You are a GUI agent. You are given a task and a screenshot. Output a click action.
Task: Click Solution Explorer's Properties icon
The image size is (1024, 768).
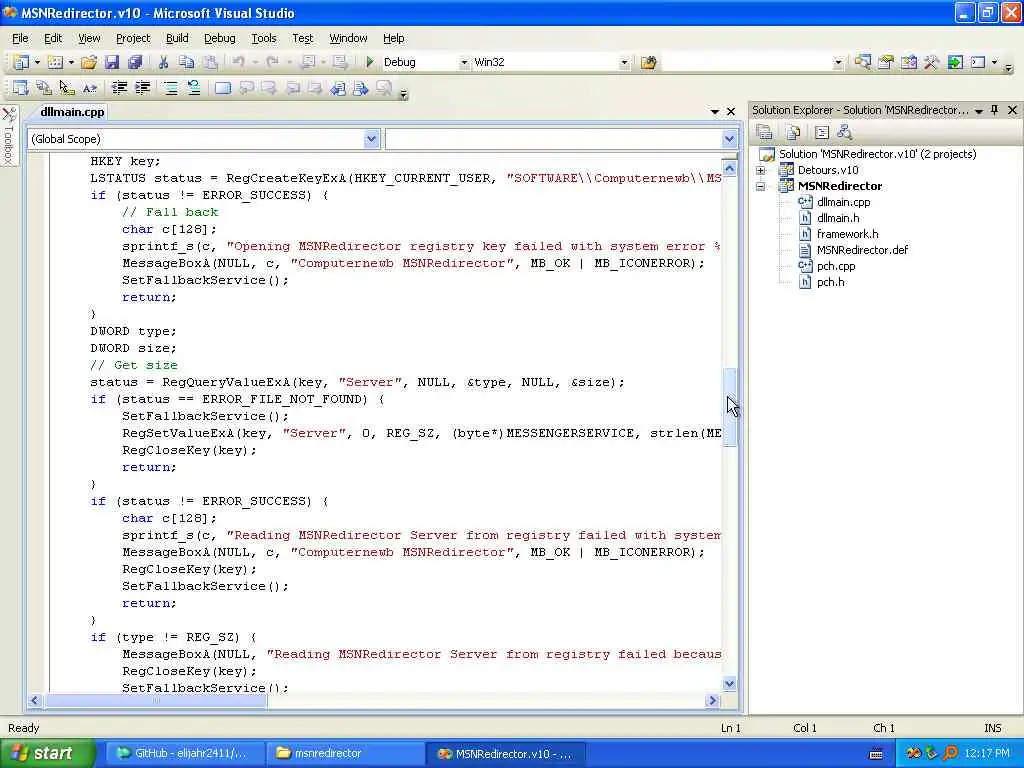(x=765, y=133)
